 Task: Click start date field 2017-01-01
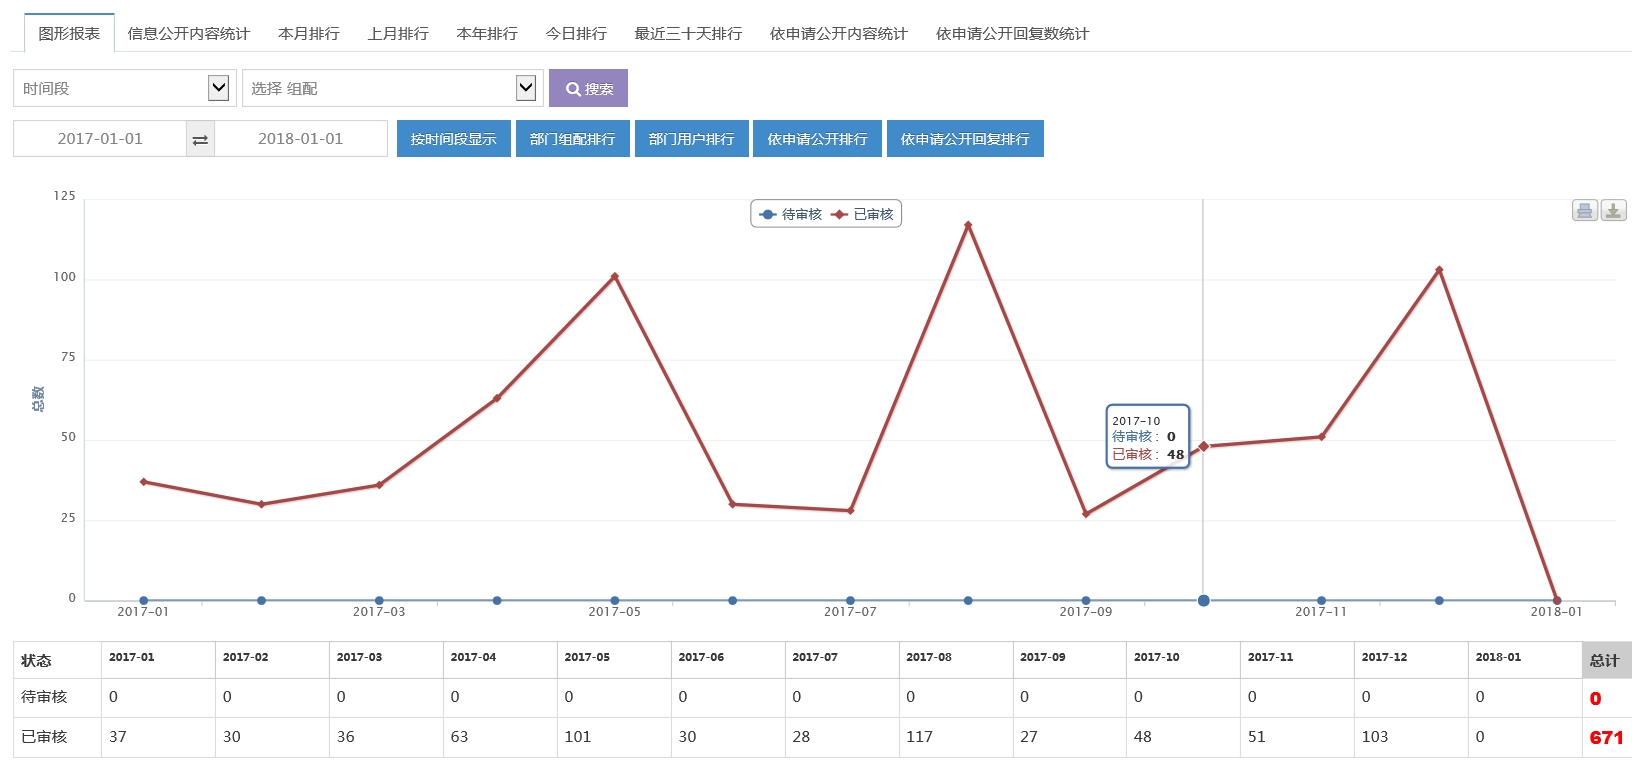coord(100,139)
